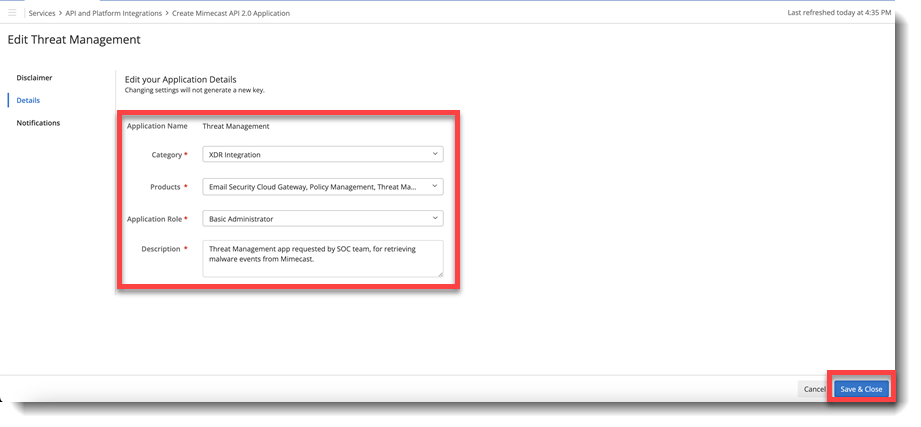Click the Description field label

pos(160,249)
